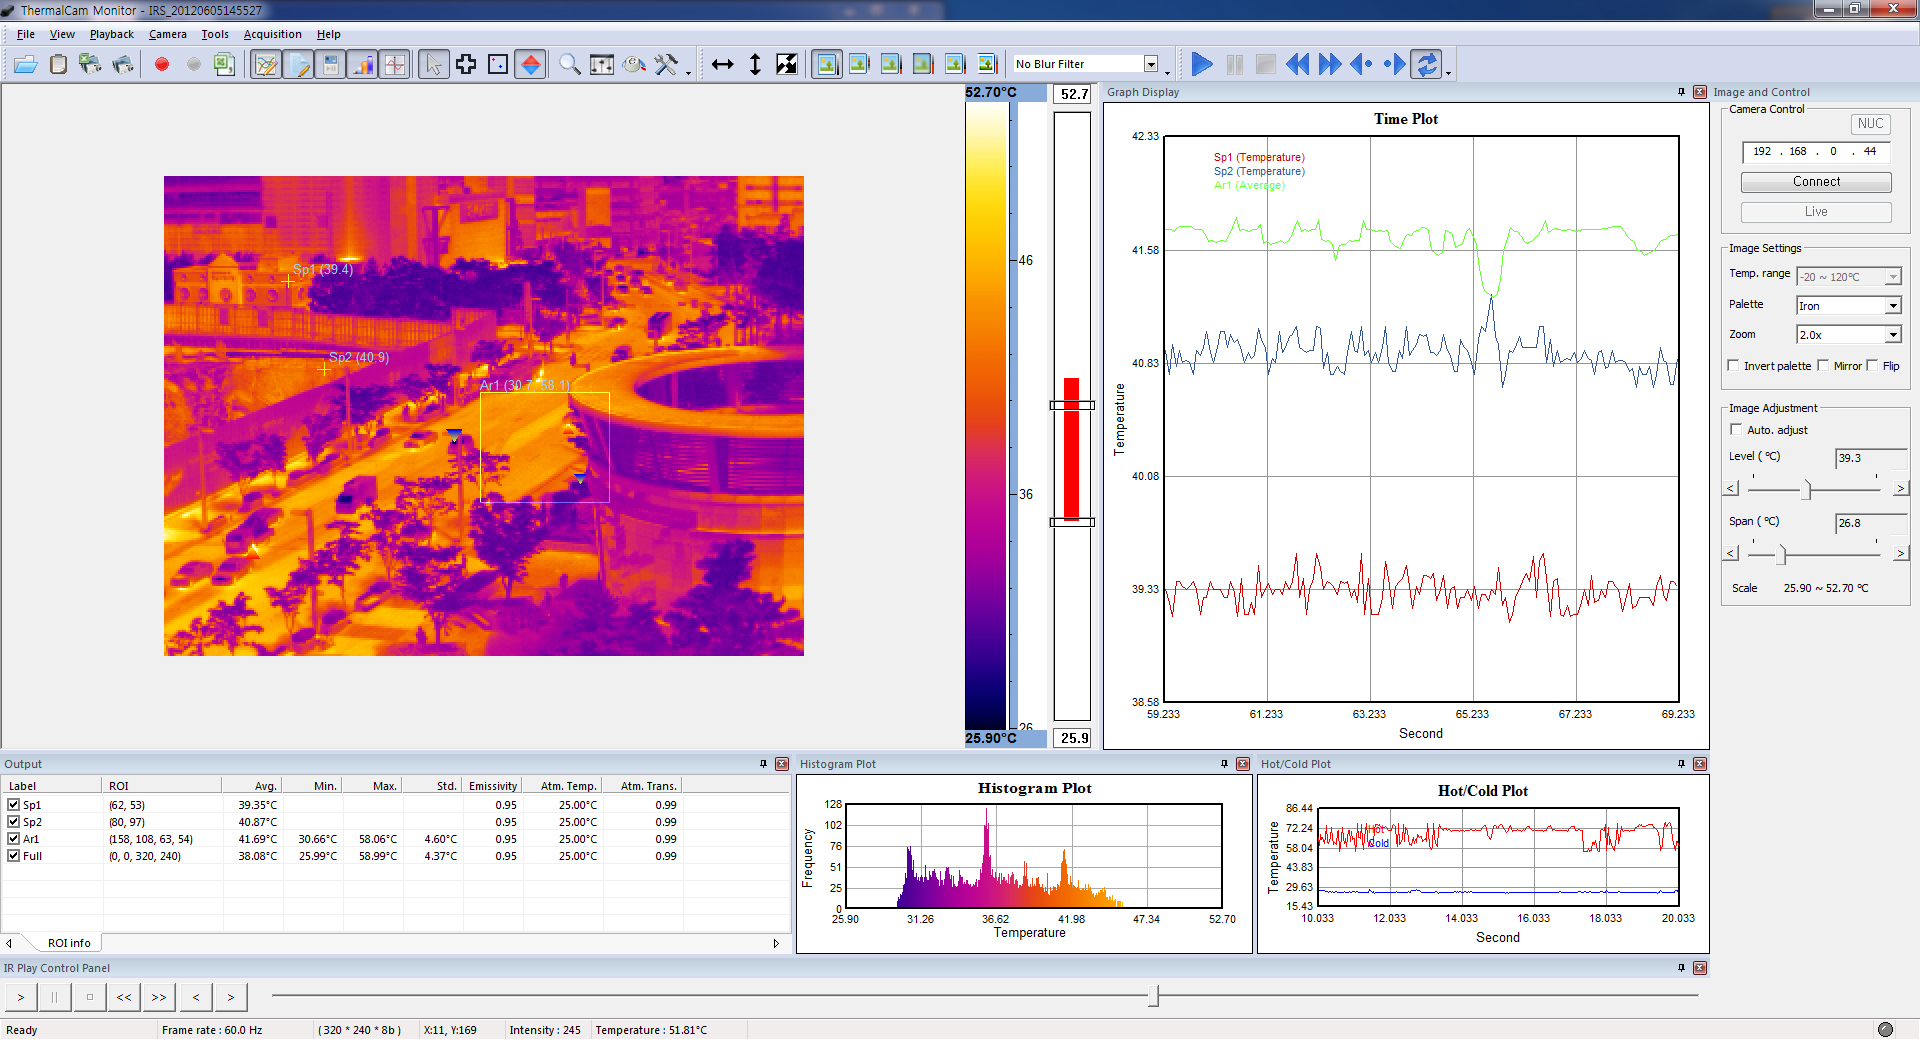Screen dimensions: 1920x1040
Task: Enable the Auto. adjust checkbox
Action: click(1736, 430)
